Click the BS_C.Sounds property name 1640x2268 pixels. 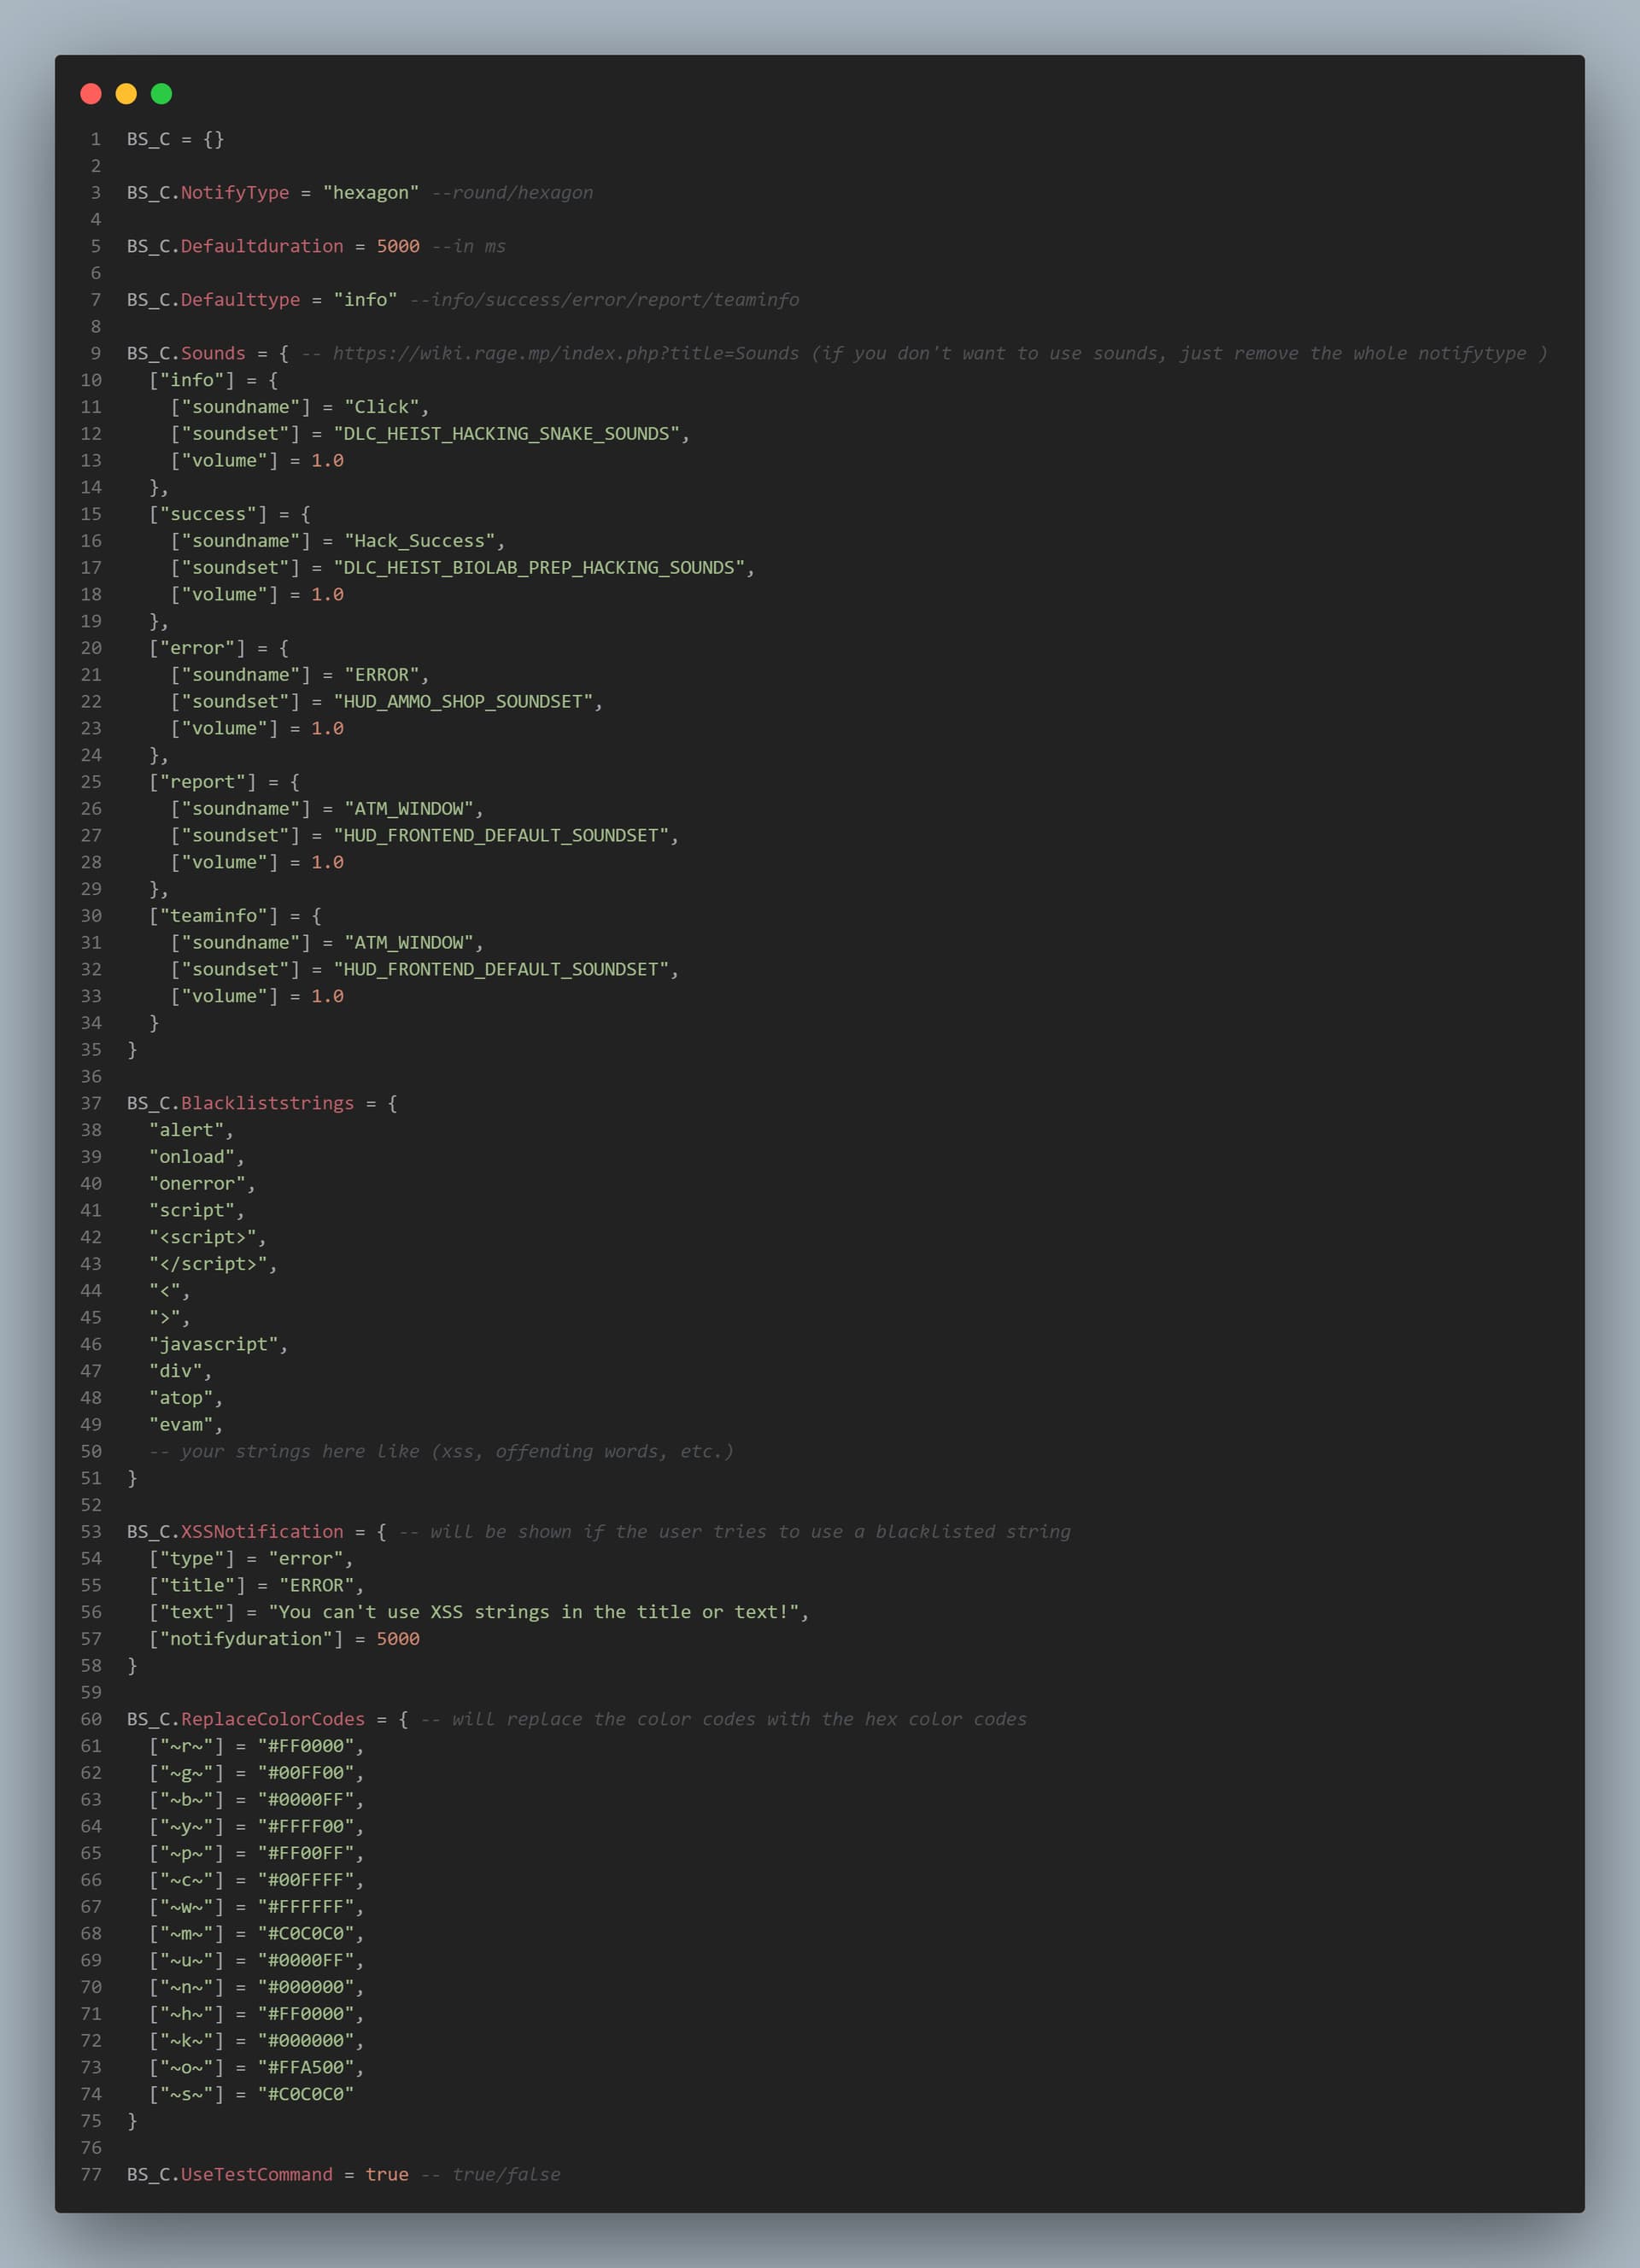212,353
